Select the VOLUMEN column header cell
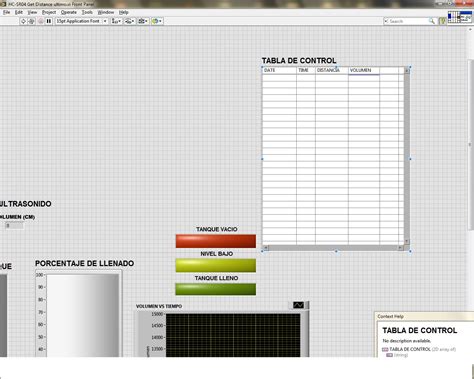The image size is (474, 379). (x=364, y=70)
